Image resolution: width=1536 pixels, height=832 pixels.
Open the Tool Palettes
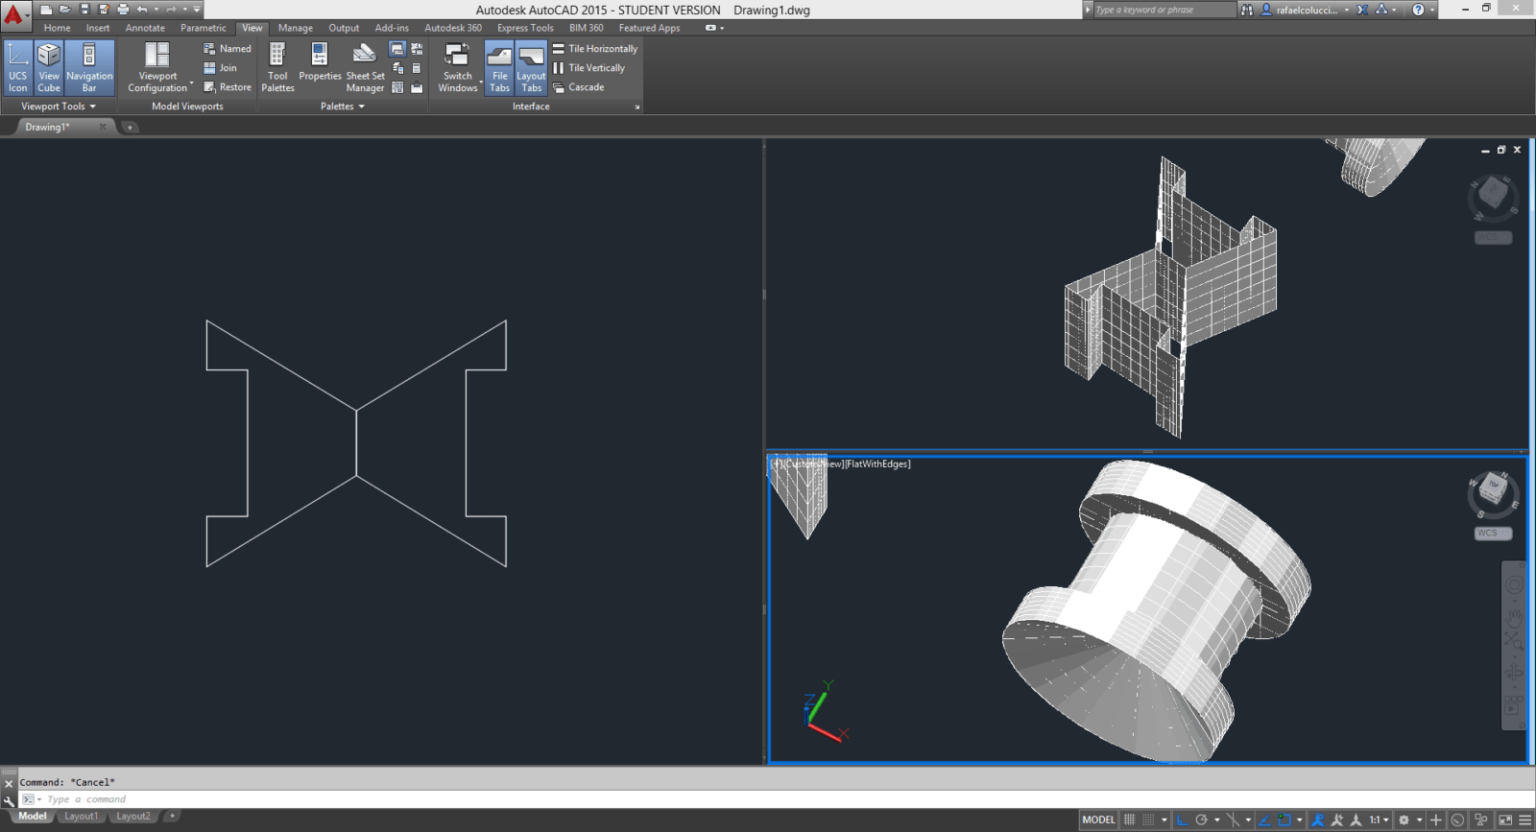(278, 68)
